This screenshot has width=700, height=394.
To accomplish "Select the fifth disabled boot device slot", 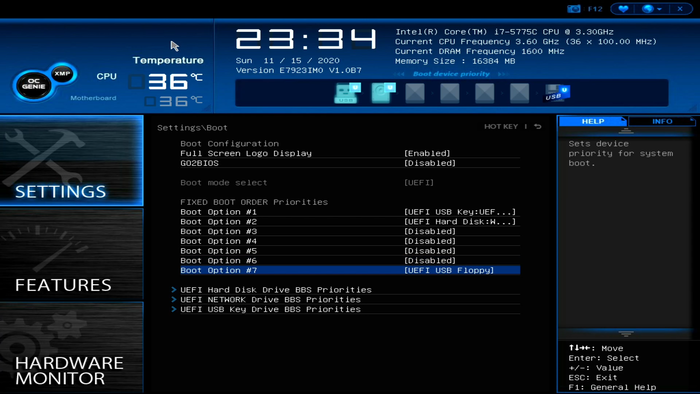I will coord(484,93).
